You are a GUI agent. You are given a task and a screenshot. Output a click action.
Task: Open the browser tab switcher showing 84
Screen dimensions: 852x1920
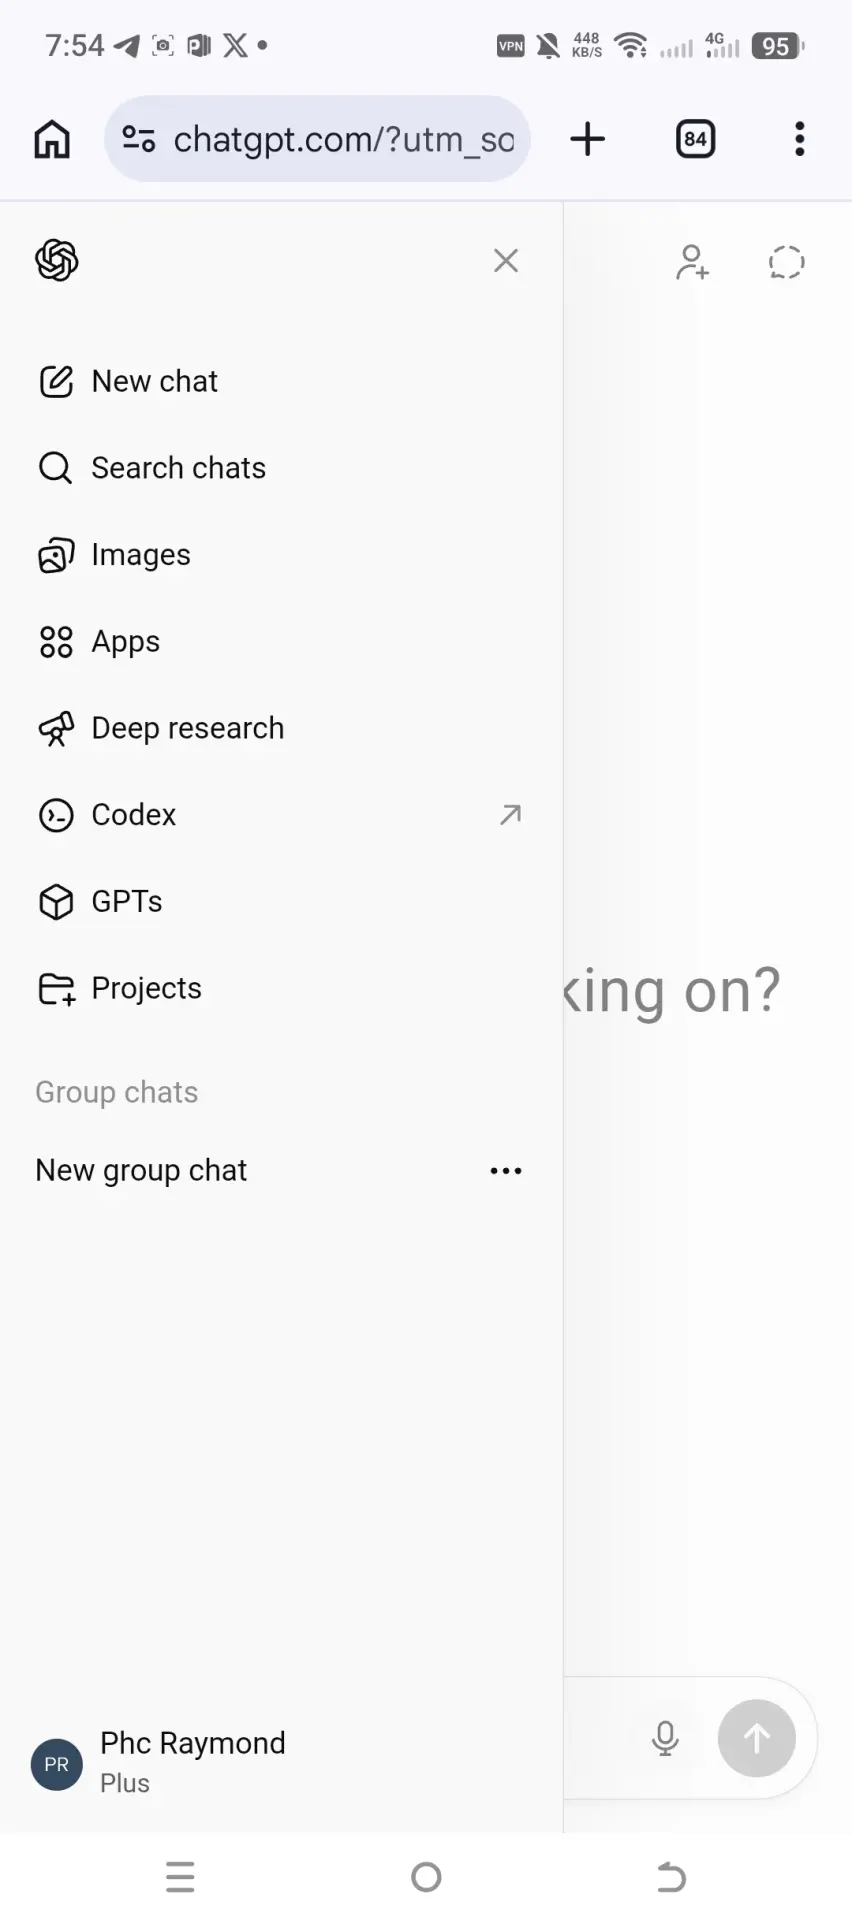(695, 139)
